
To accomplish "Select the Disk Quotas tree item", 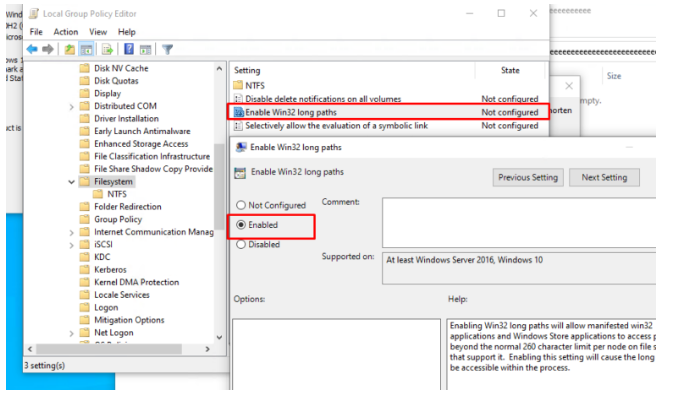I will point(116,81).
